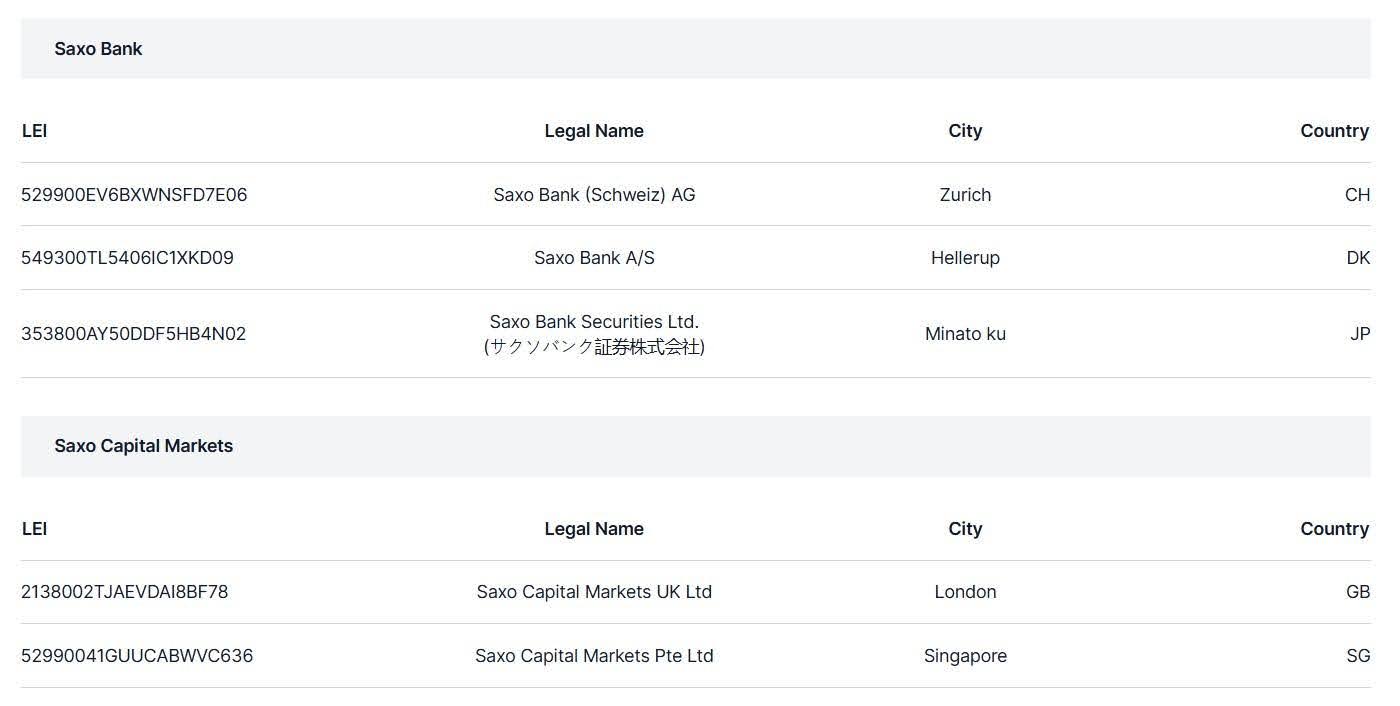Click the Saxo Capital Markets UK Ltd entry
1400x706 pixels.
594,592
